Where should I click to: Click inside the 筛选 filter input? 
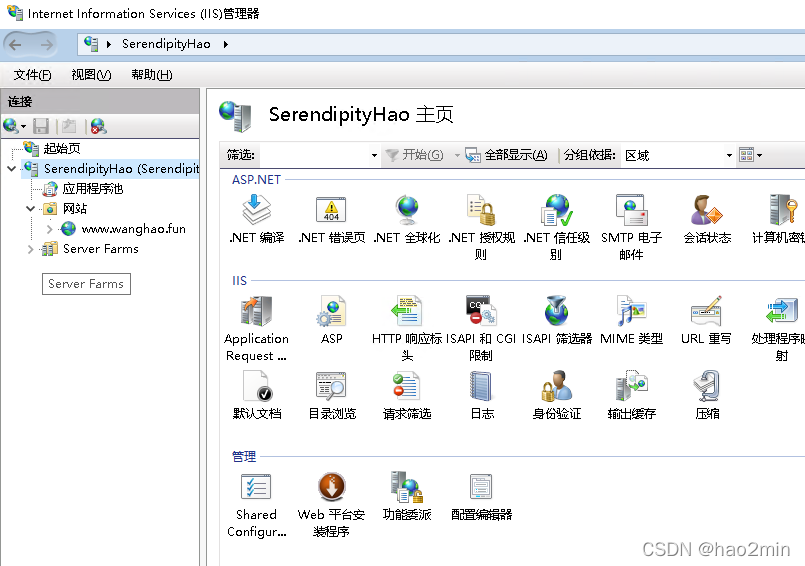tap(313, 155)
